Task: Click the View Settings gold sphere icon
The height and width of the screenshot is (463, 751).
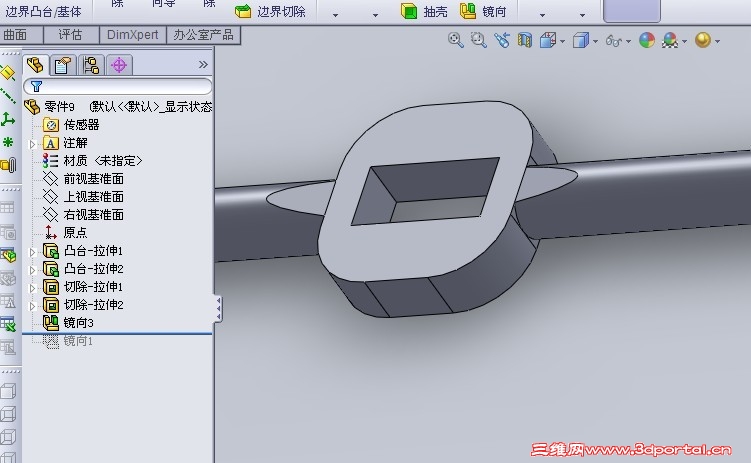Action: click(703, 40)
